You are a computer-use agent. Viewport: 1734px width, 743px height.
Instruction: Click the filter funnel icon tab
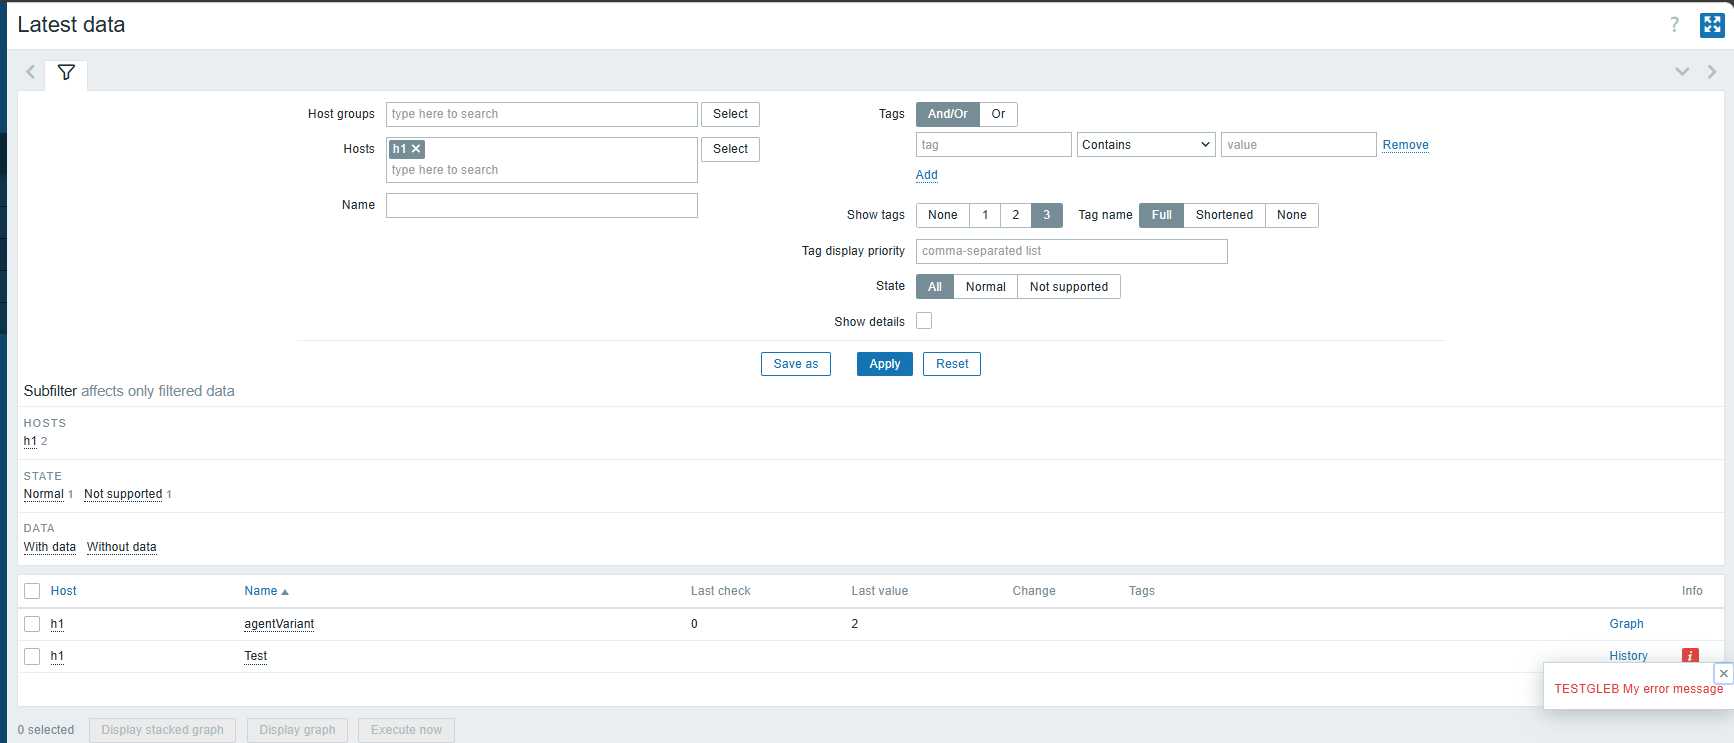tap(66, 73)
